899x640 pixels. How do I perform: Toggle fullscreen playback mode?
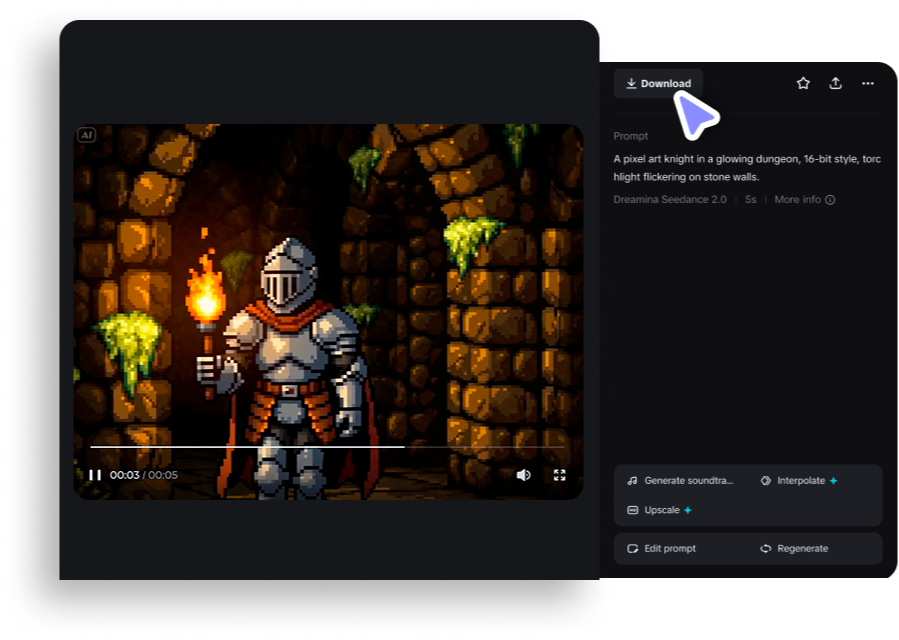[x=560, y=474]
